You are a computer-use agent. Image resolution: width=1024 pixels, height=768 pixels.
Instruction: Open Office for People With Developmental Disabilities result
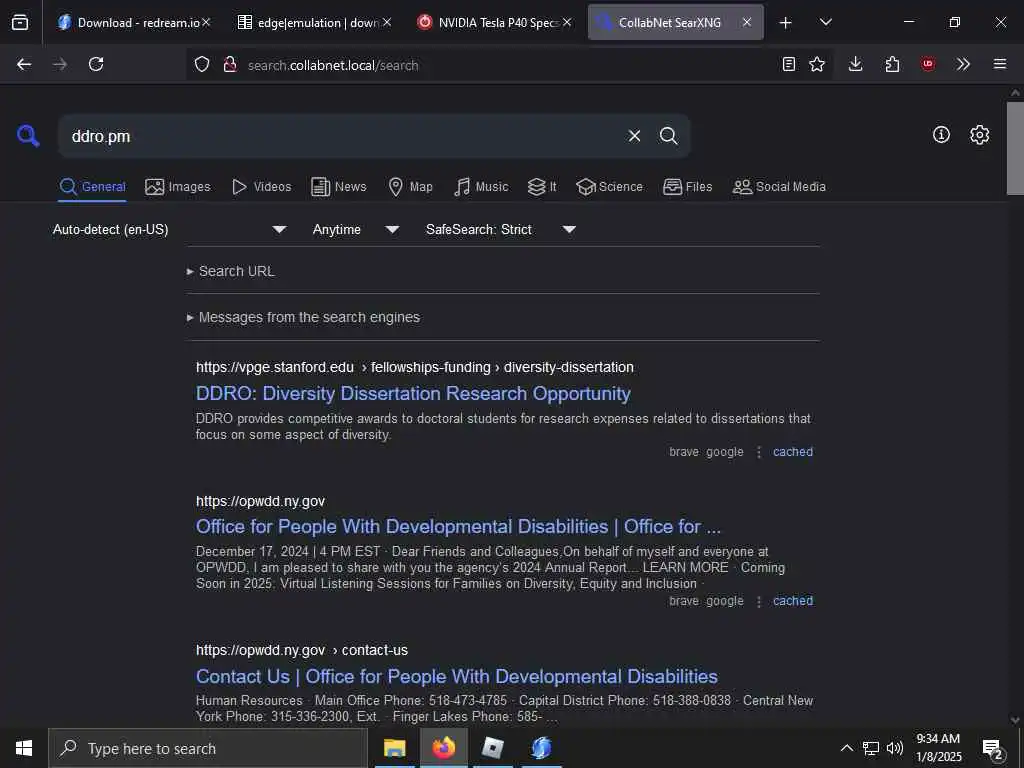coord(458,527)
